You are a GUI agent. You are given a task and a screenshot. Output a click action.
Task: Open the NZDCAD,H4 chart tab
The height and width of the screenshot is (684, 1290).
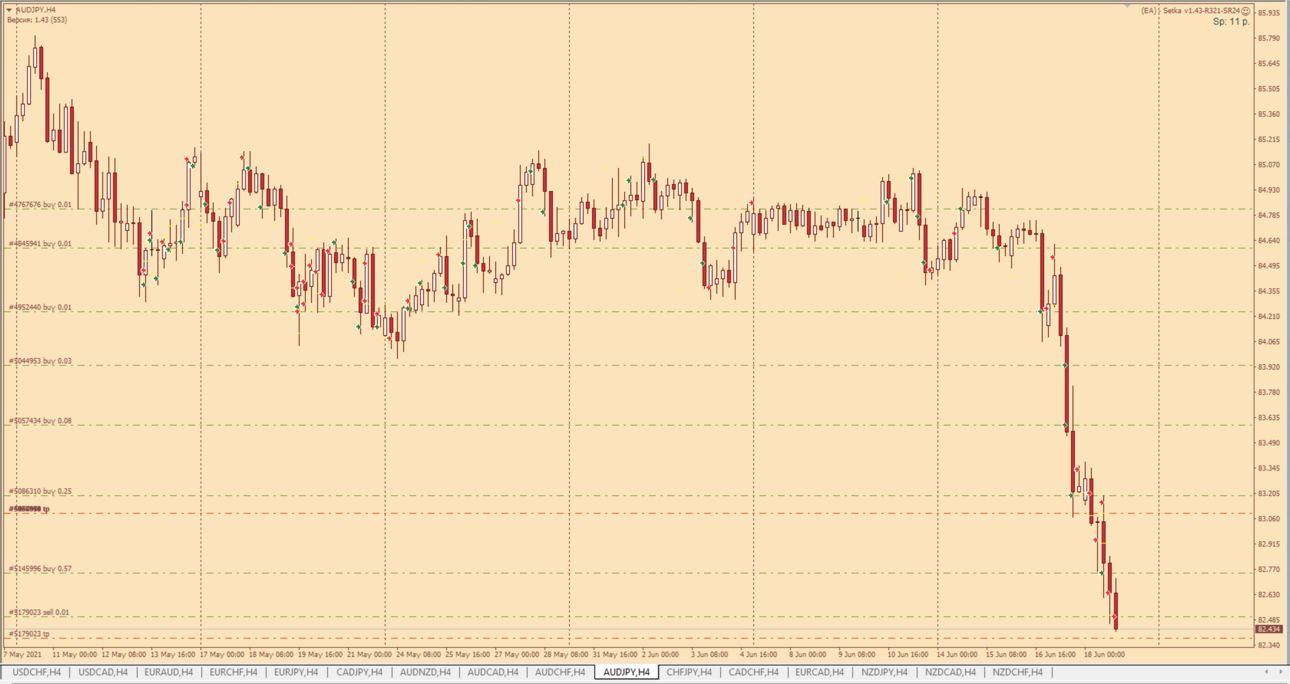(950, 672)
